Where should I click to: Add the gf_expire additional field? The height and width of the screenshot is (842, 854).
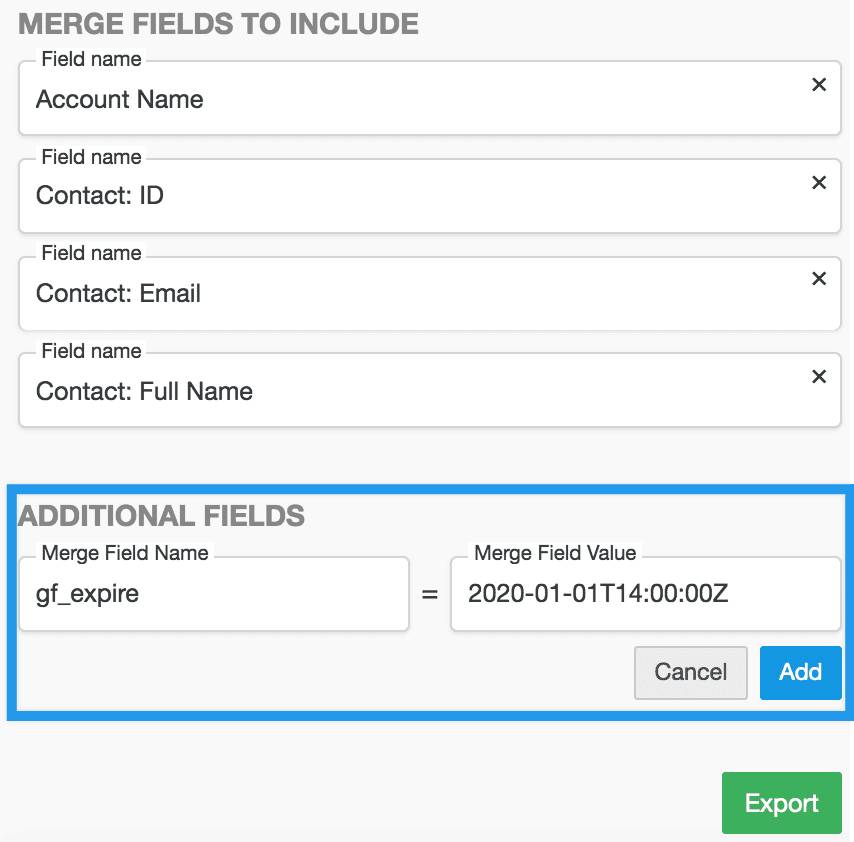(801, 673)
